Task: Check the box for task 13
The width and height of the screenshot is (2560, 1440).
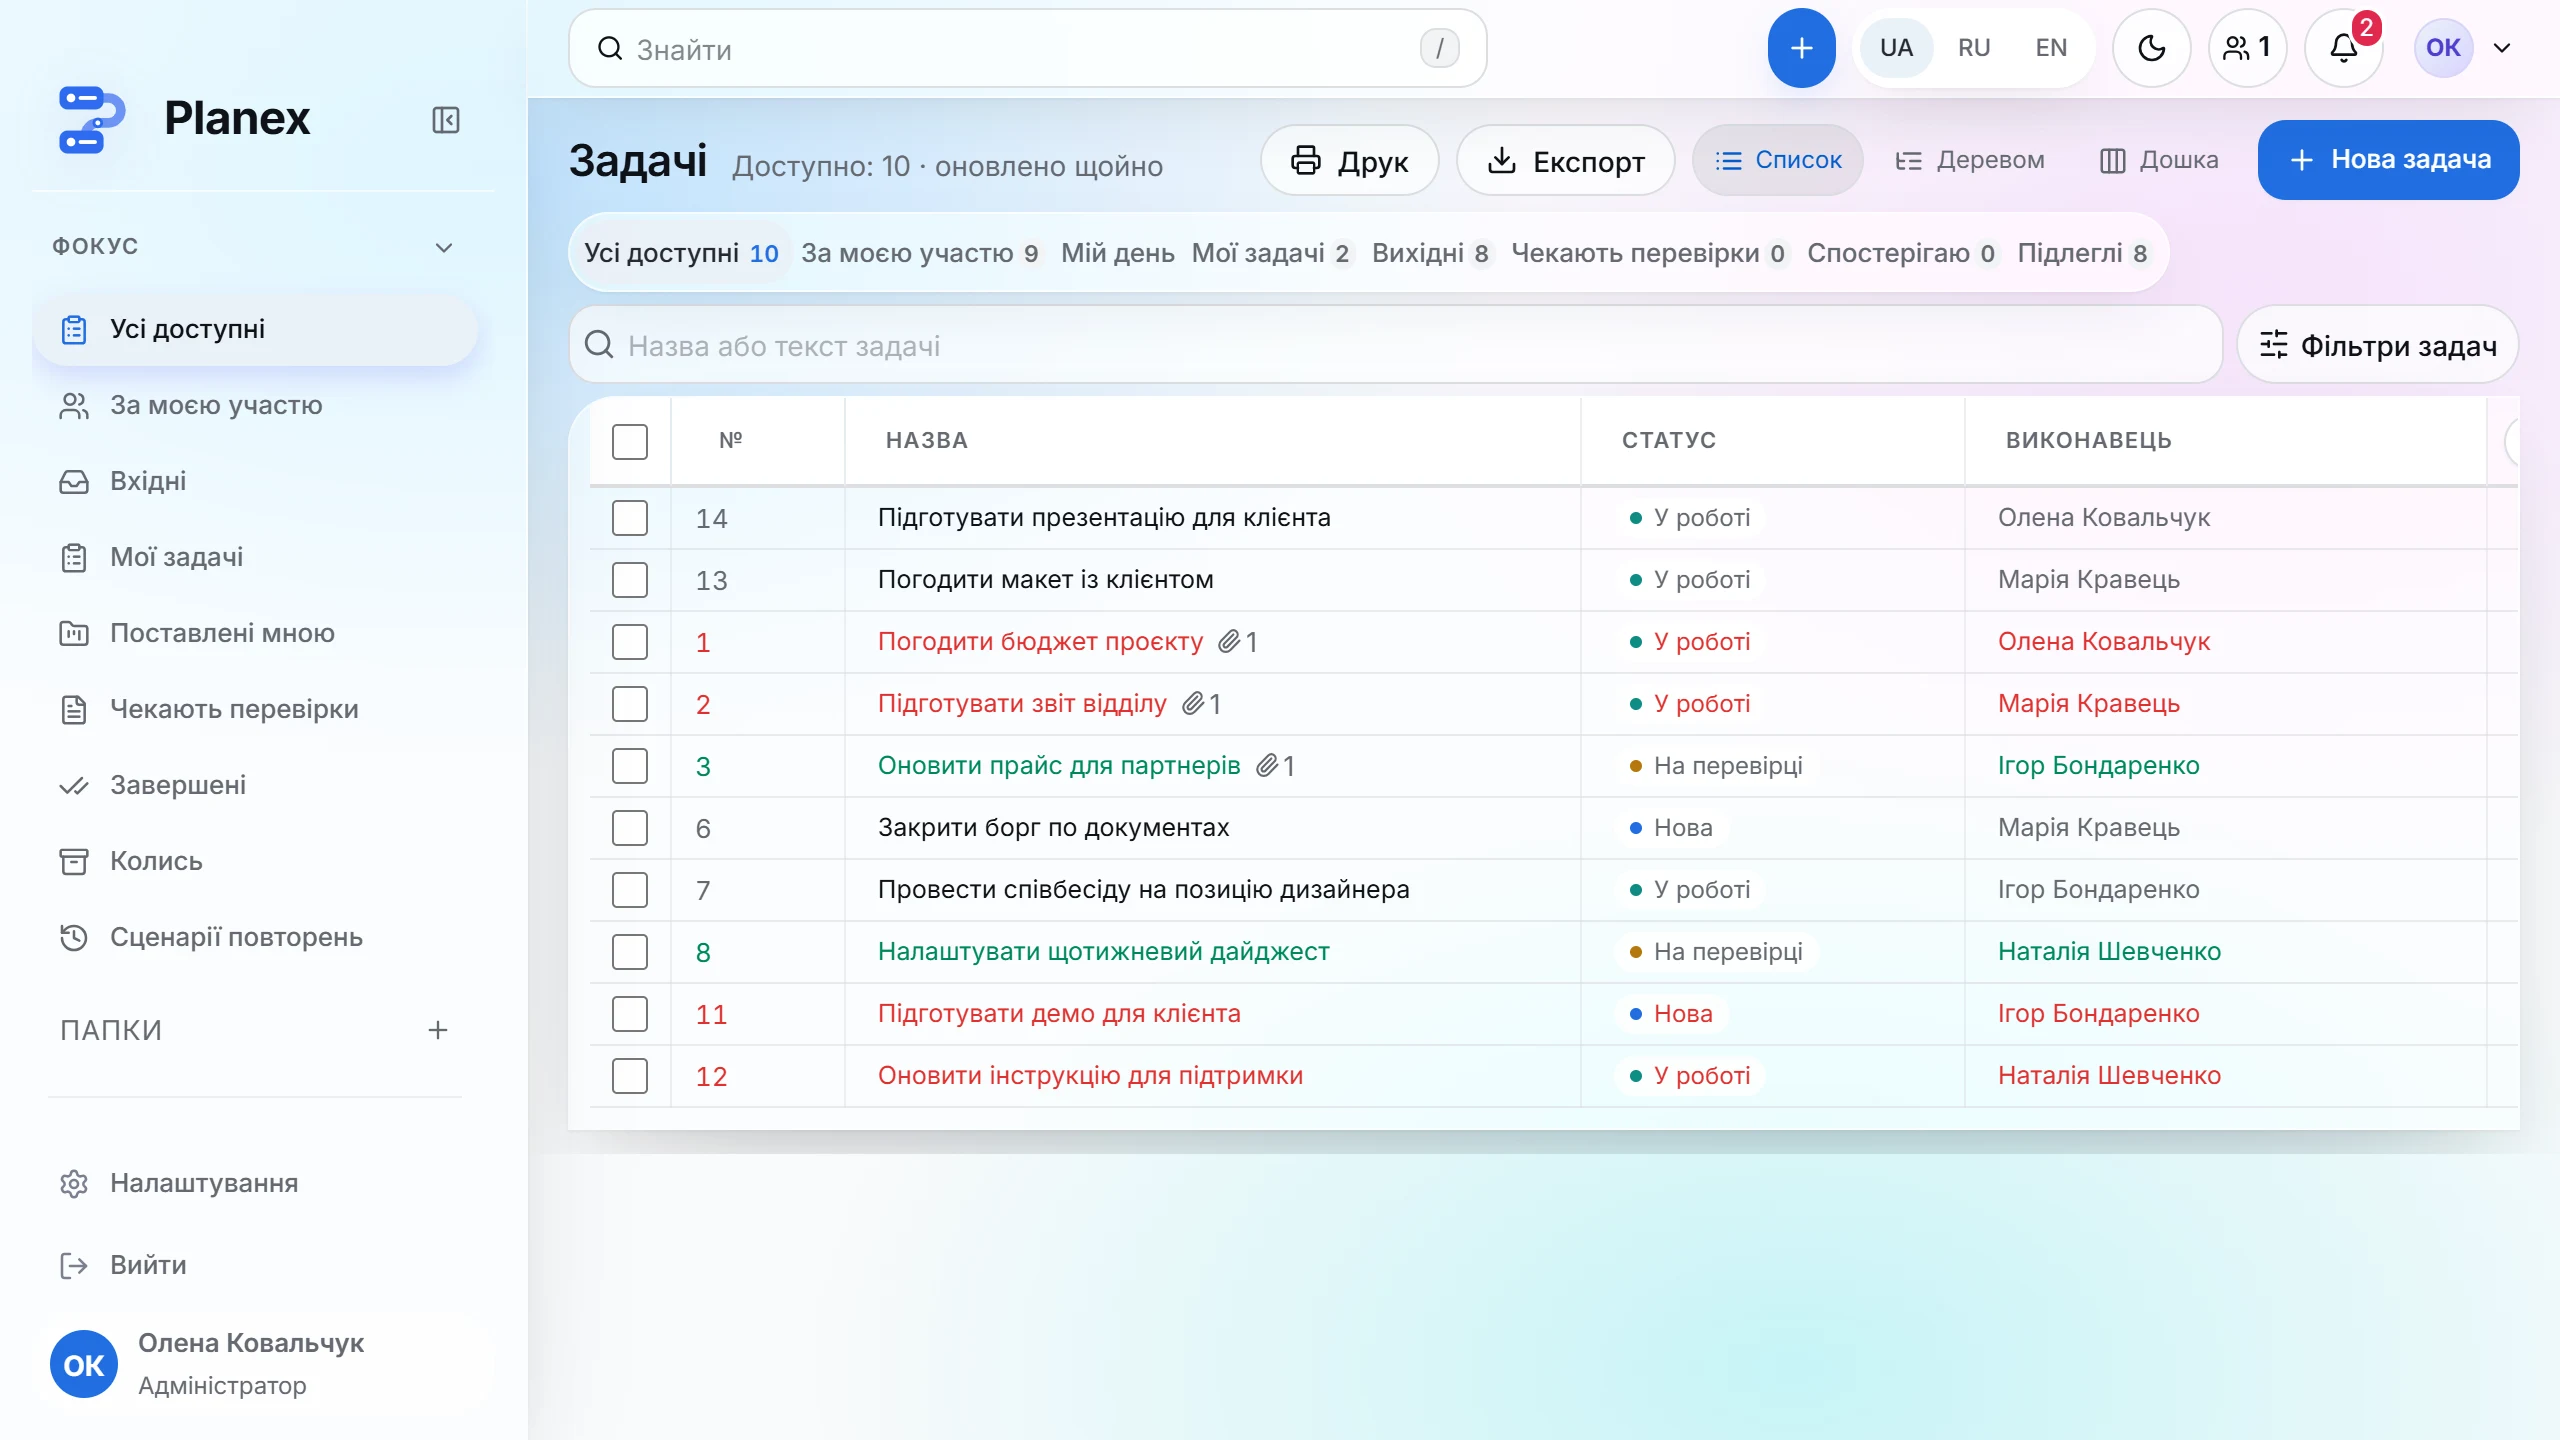Action: pyautogui.click(x=630, y=580)
